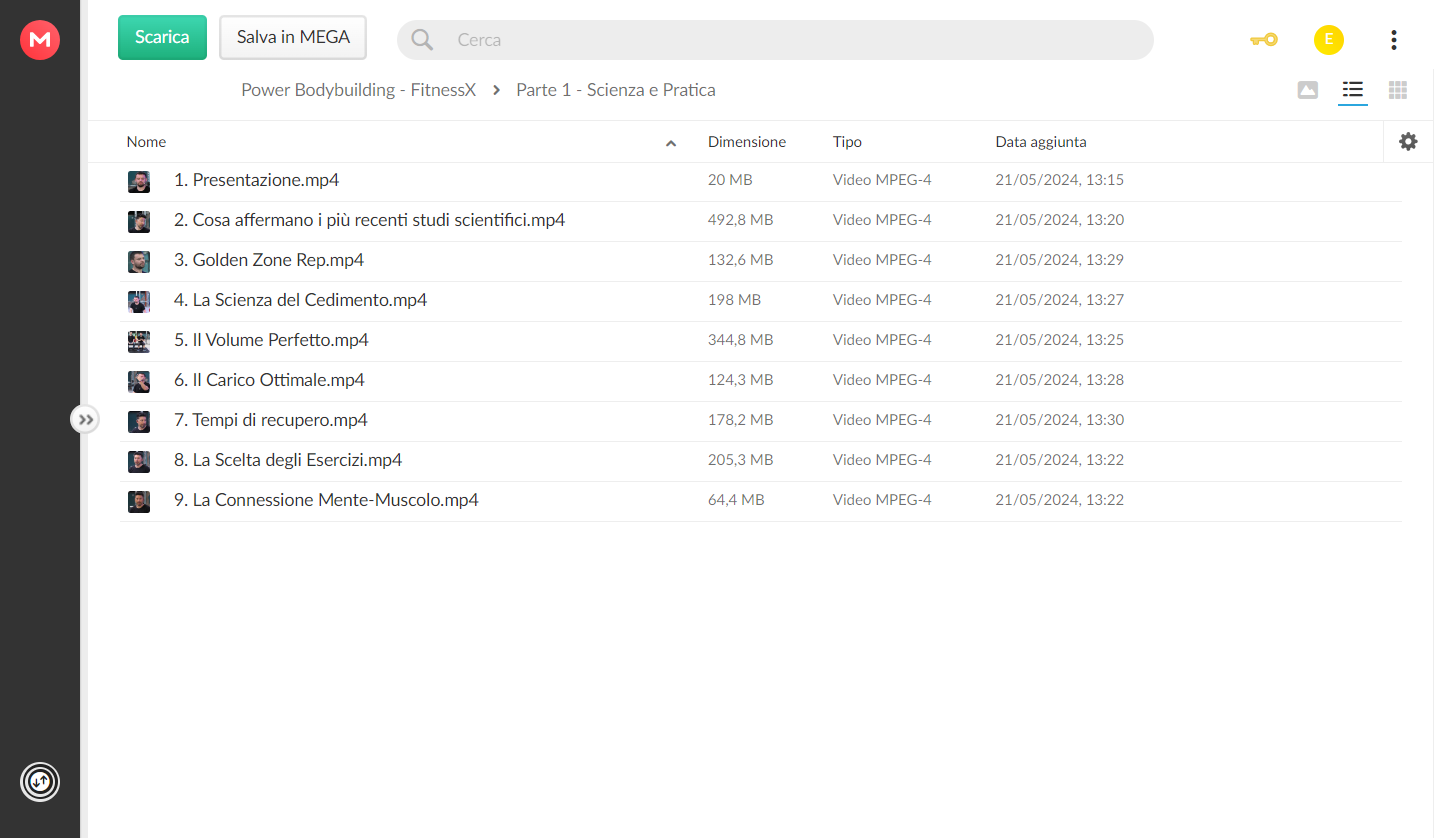The height and width of the screenshot is (838, 1434).
Task: Select file 3. Golden Zone Rep.mp4
Action: [x=760, y=260]
